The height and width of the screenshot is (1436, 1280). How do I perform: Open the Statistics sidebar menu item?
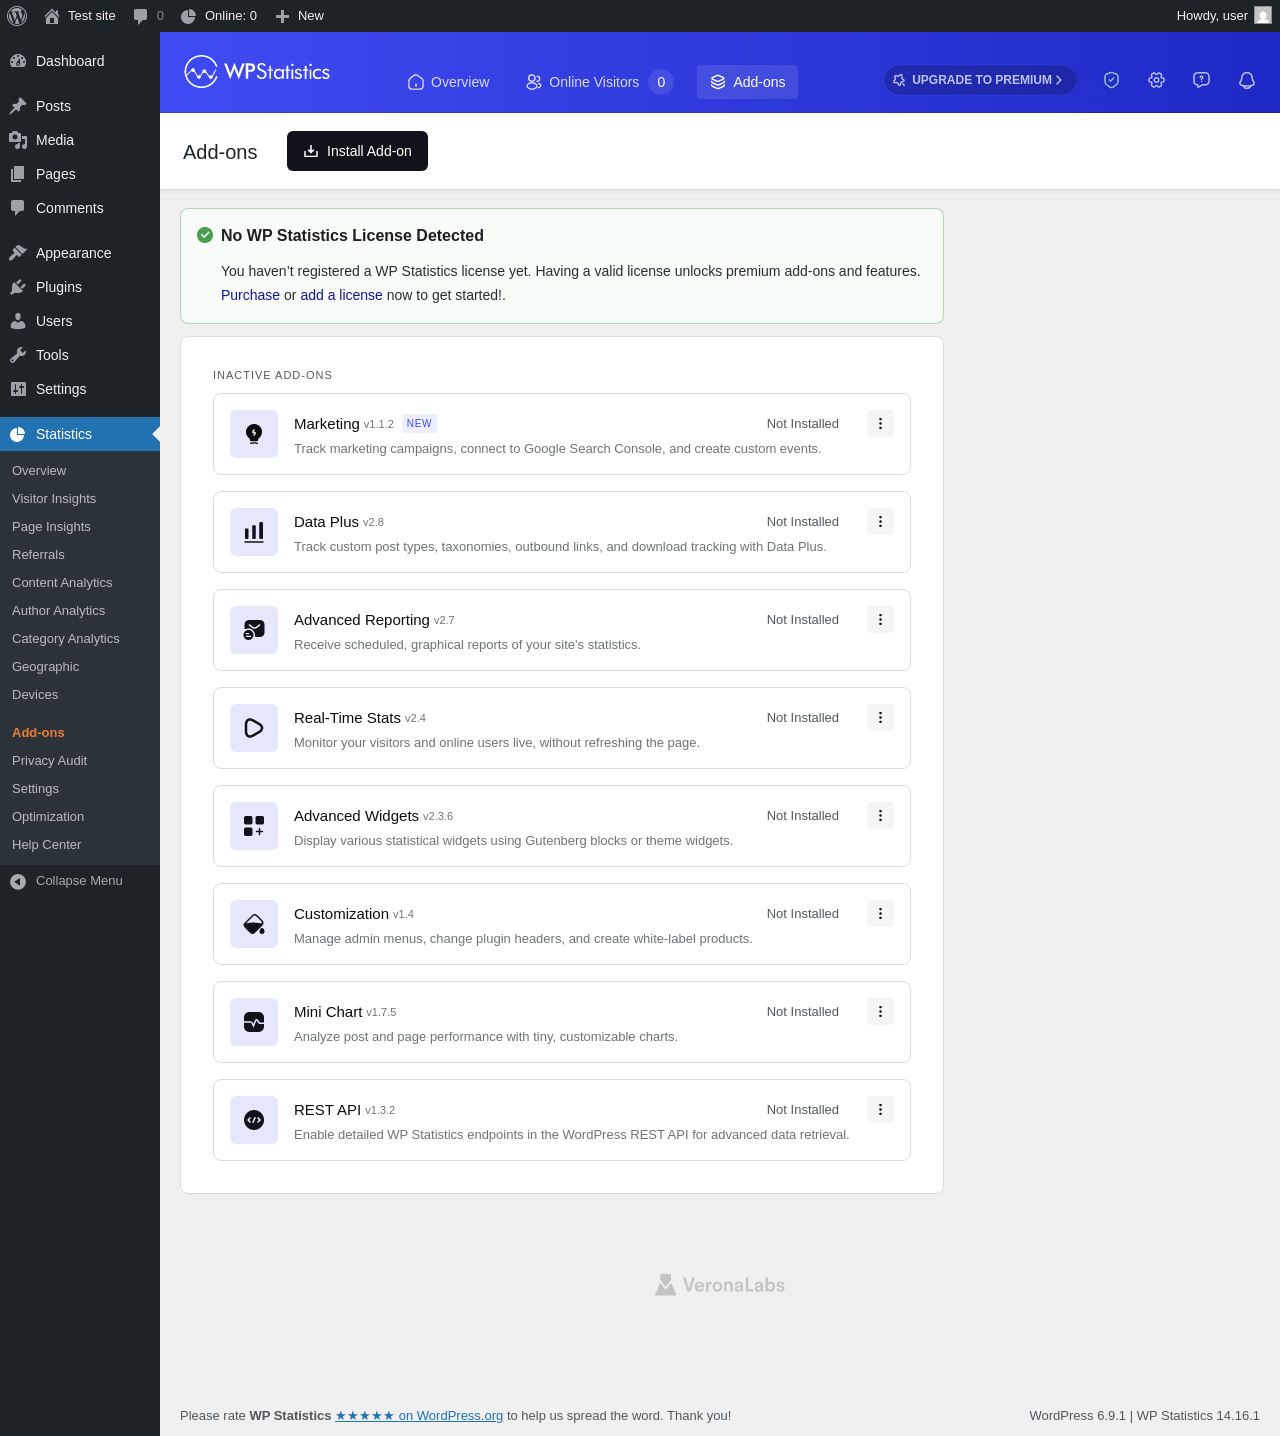(x=80, y=434)
